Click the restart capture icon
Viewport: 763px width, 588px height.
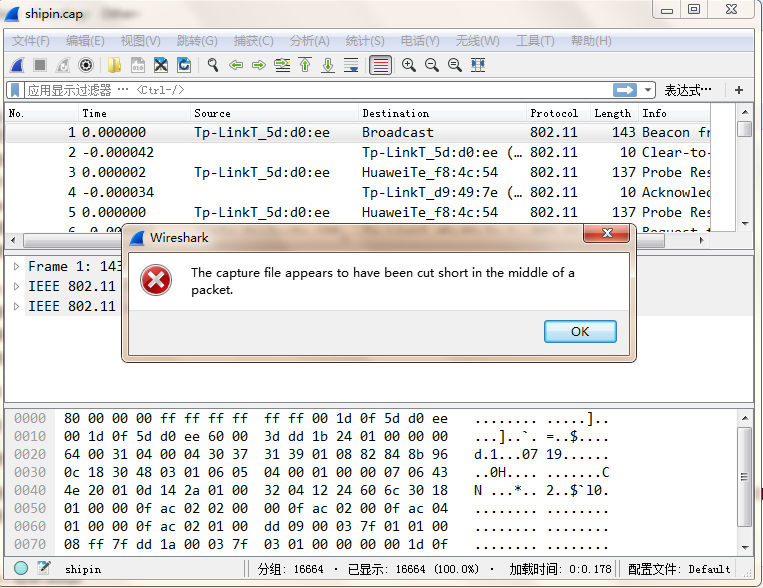[x=63, y=65]
